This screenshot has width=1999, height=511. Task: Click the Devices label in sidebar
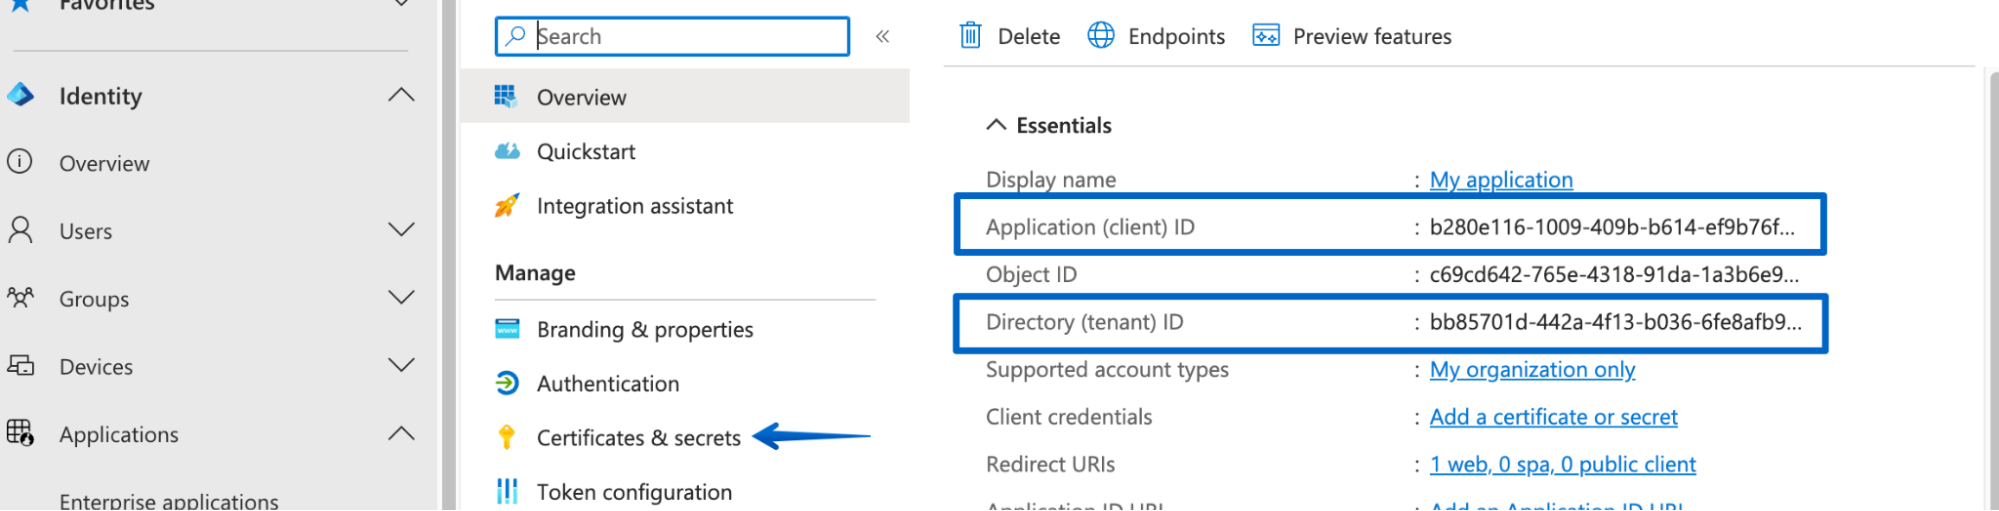coord(96,367)
